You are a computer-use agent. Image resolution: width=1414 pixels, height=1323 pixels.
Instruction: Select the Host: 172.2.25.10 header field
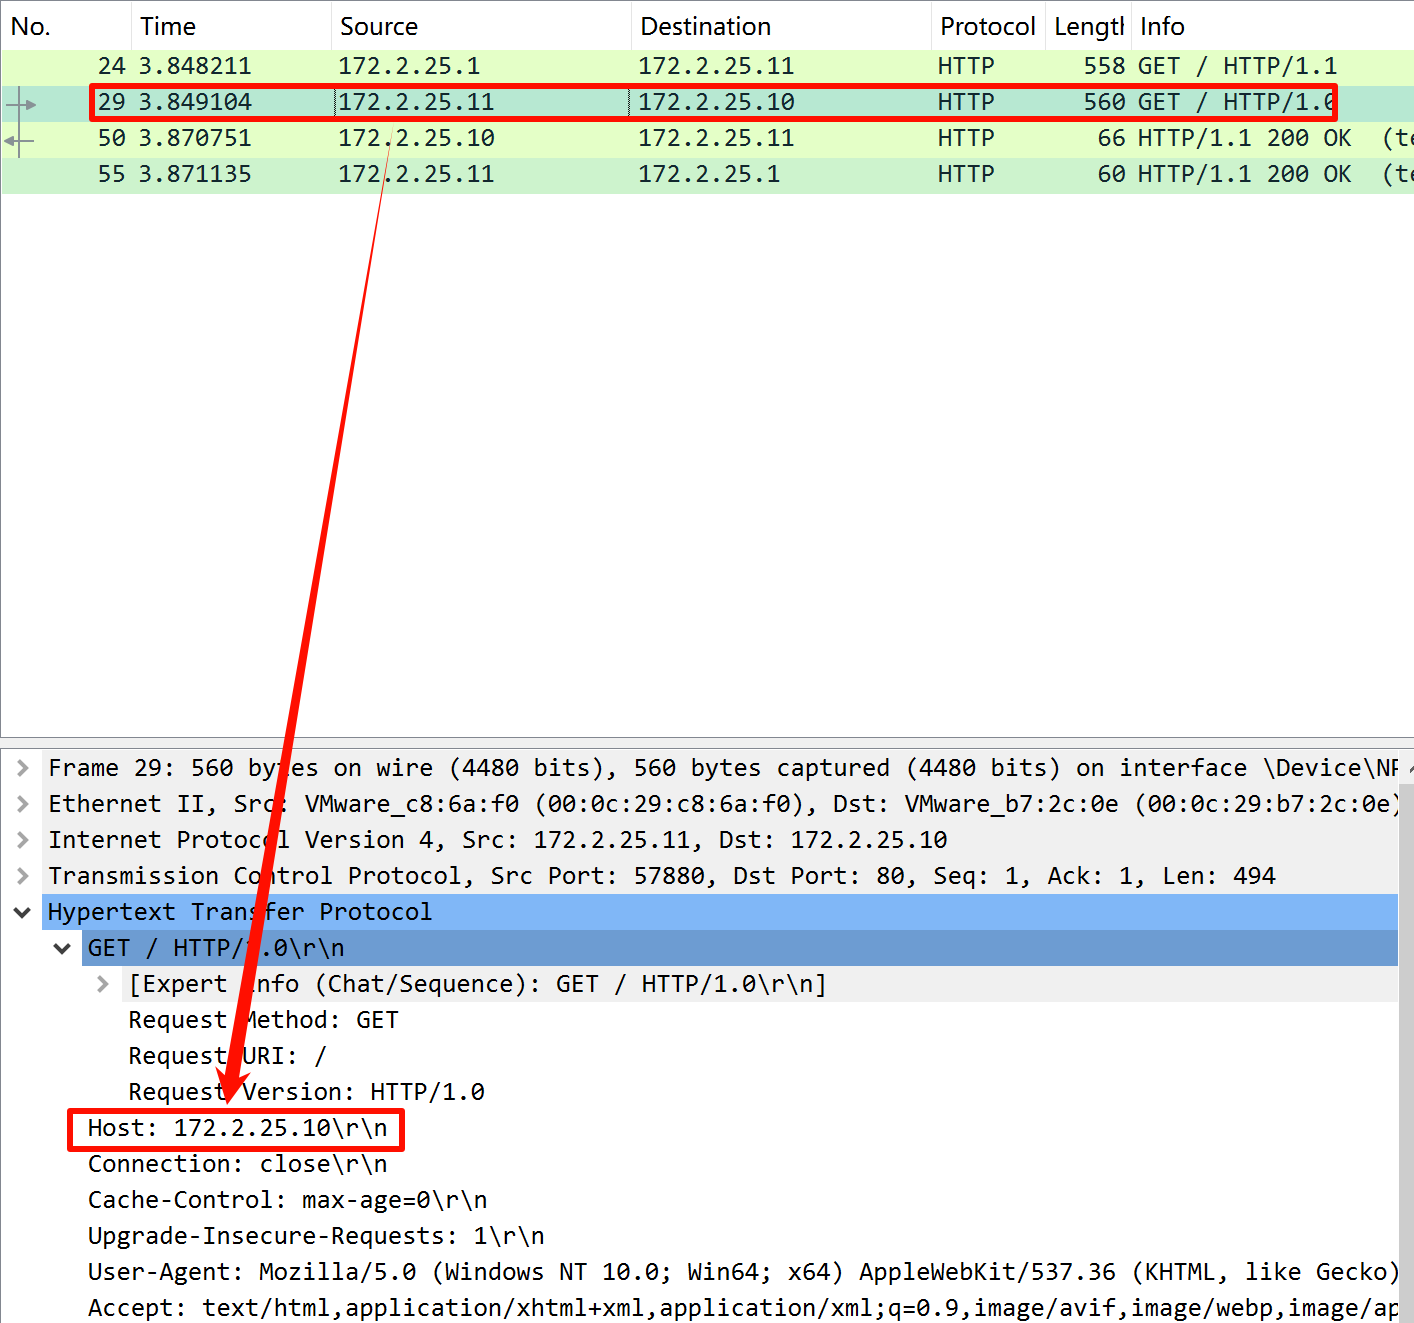point(237,1128)
